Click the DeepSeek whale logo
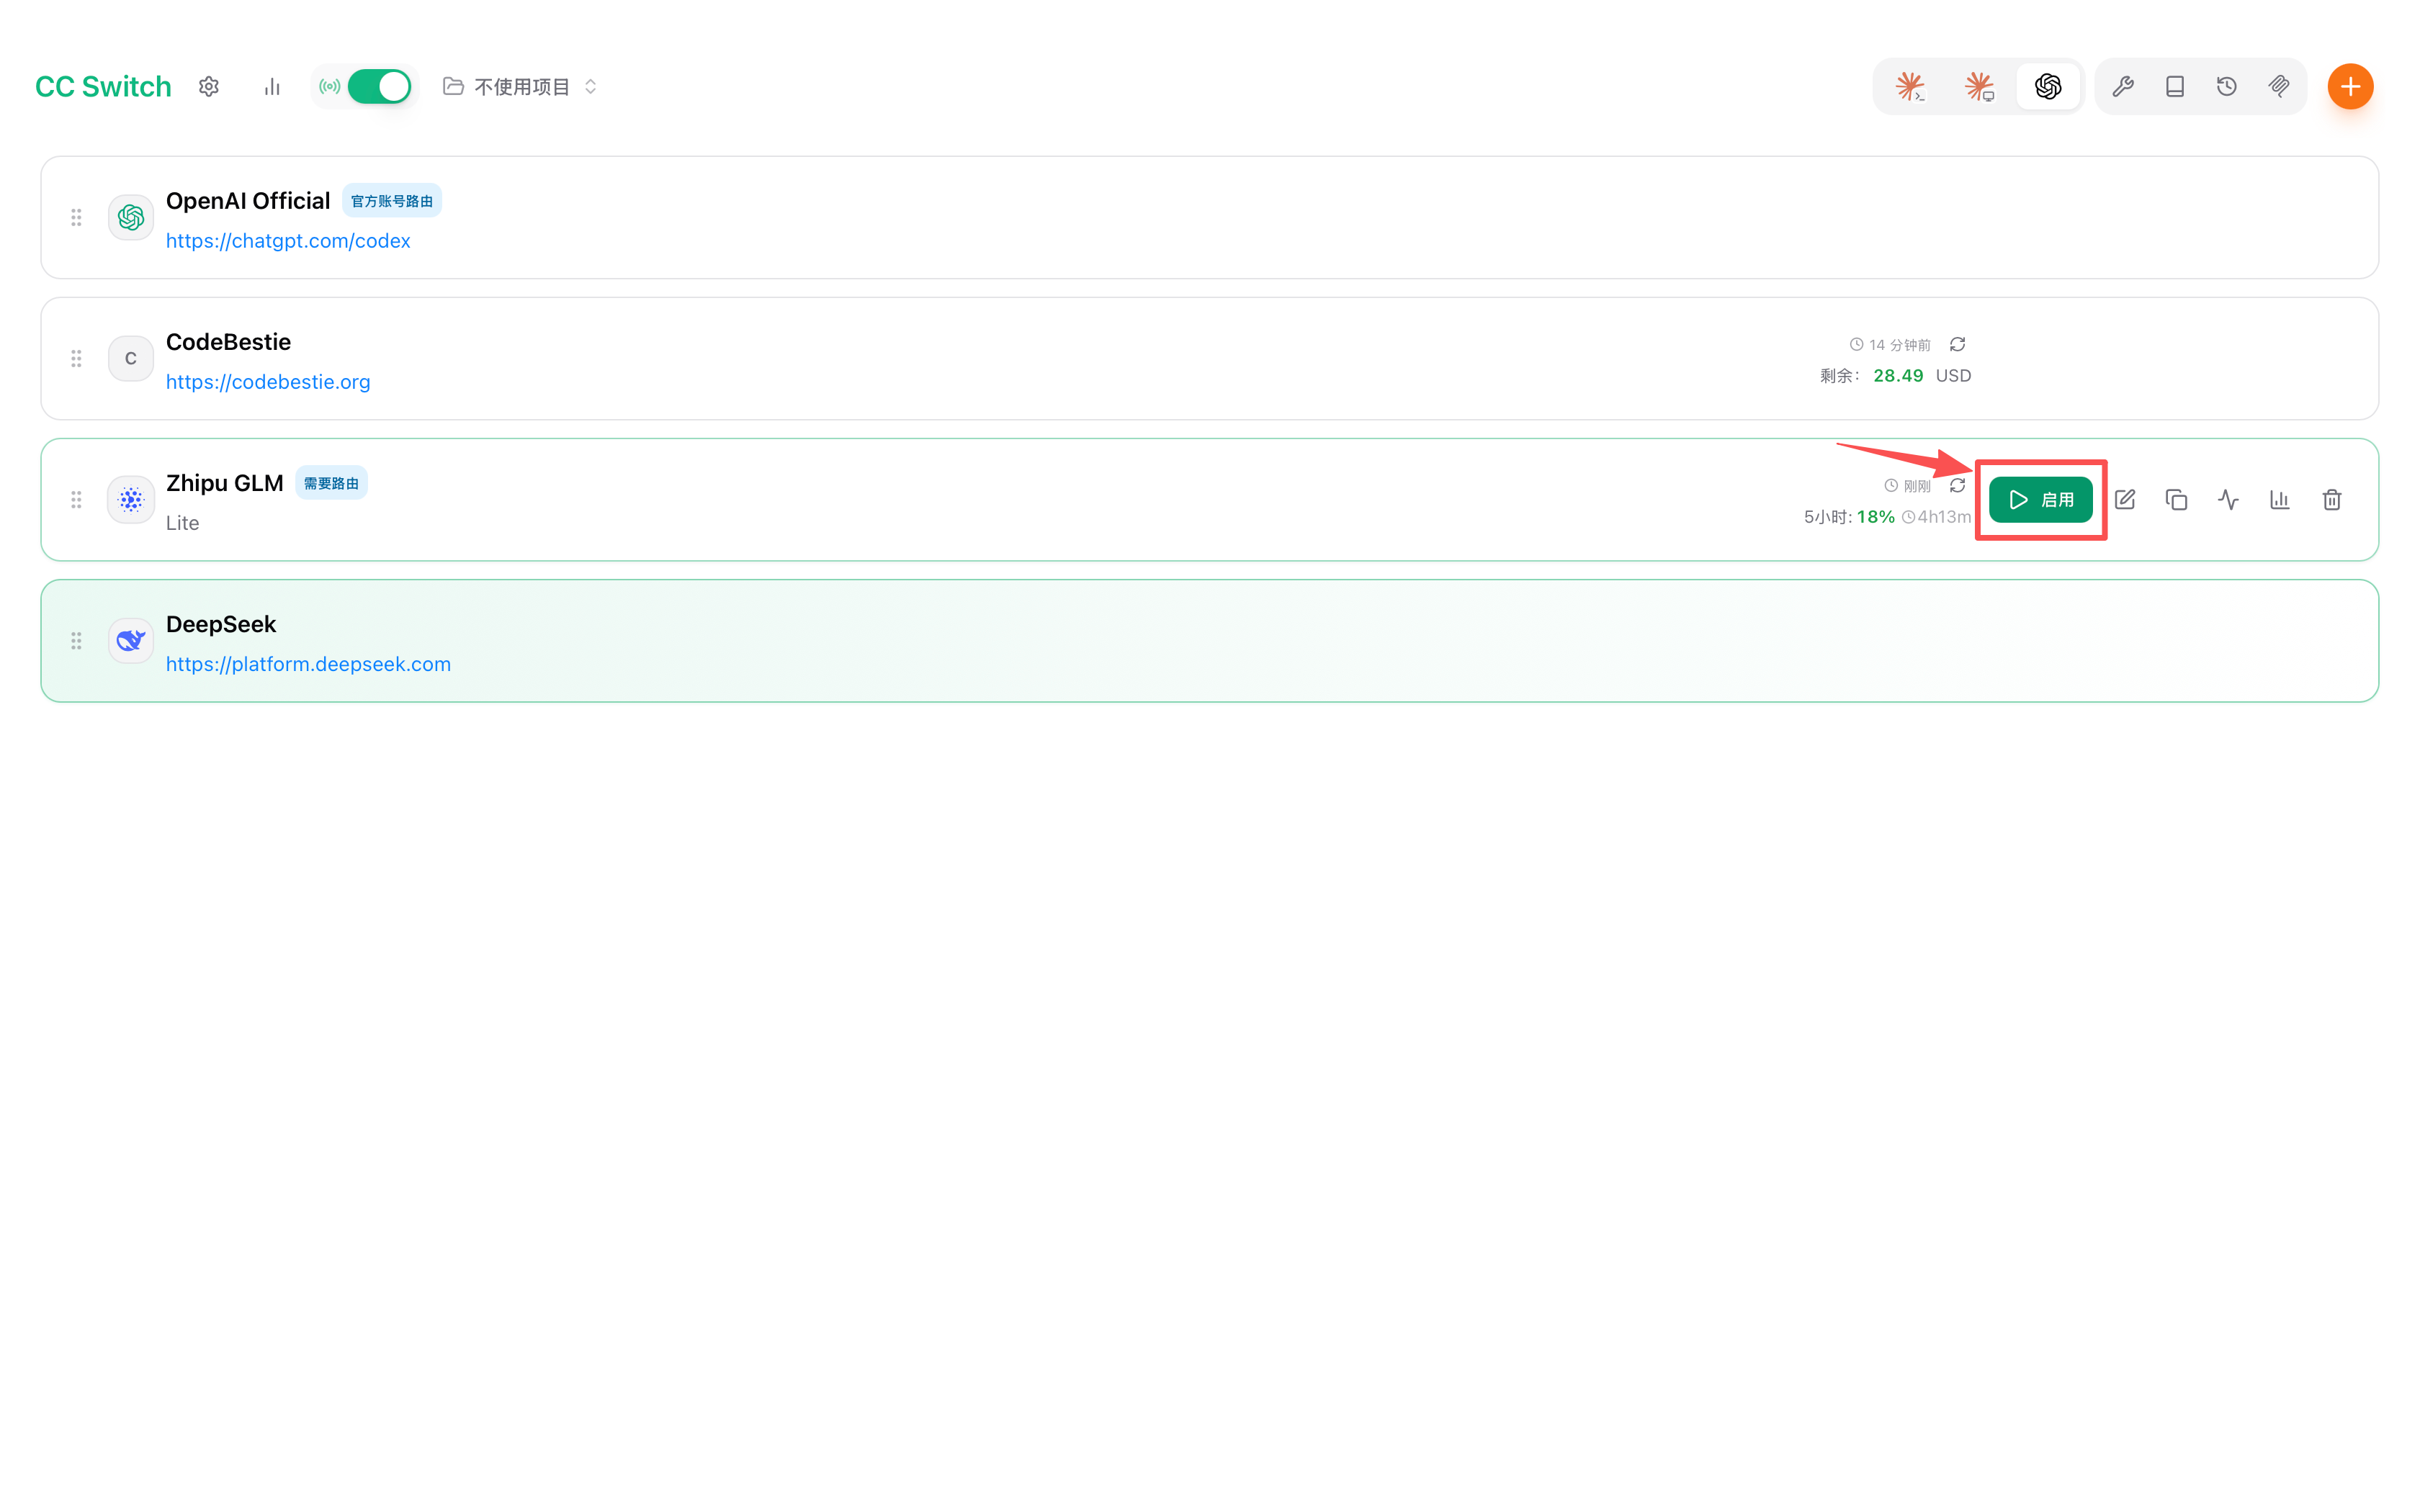 click(x=131, y=641)
